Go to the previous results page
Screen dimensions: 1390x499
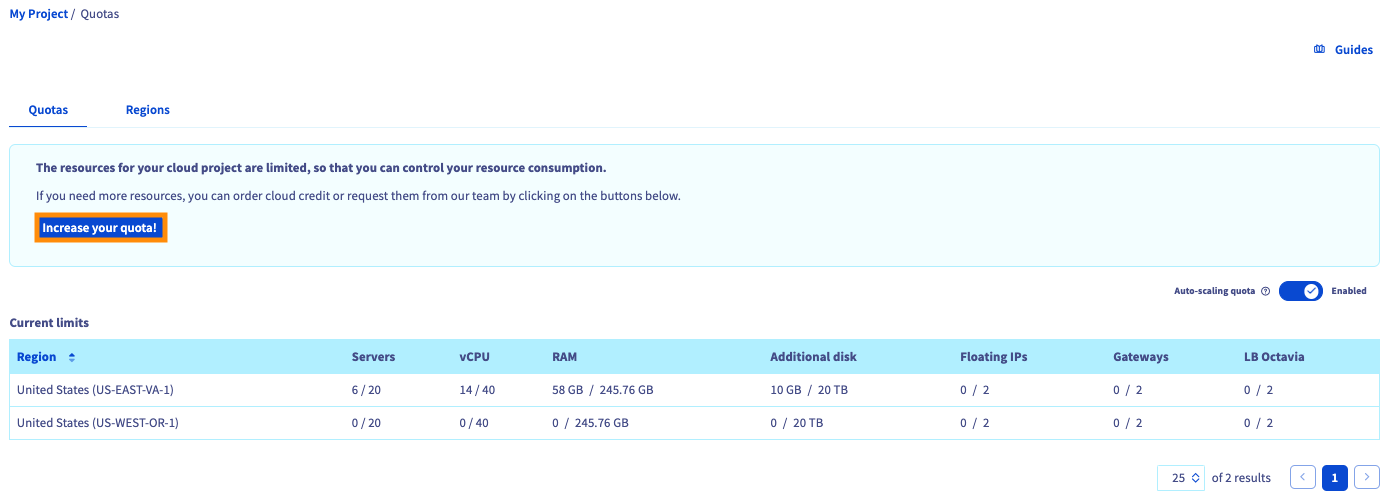(1302, 477)
